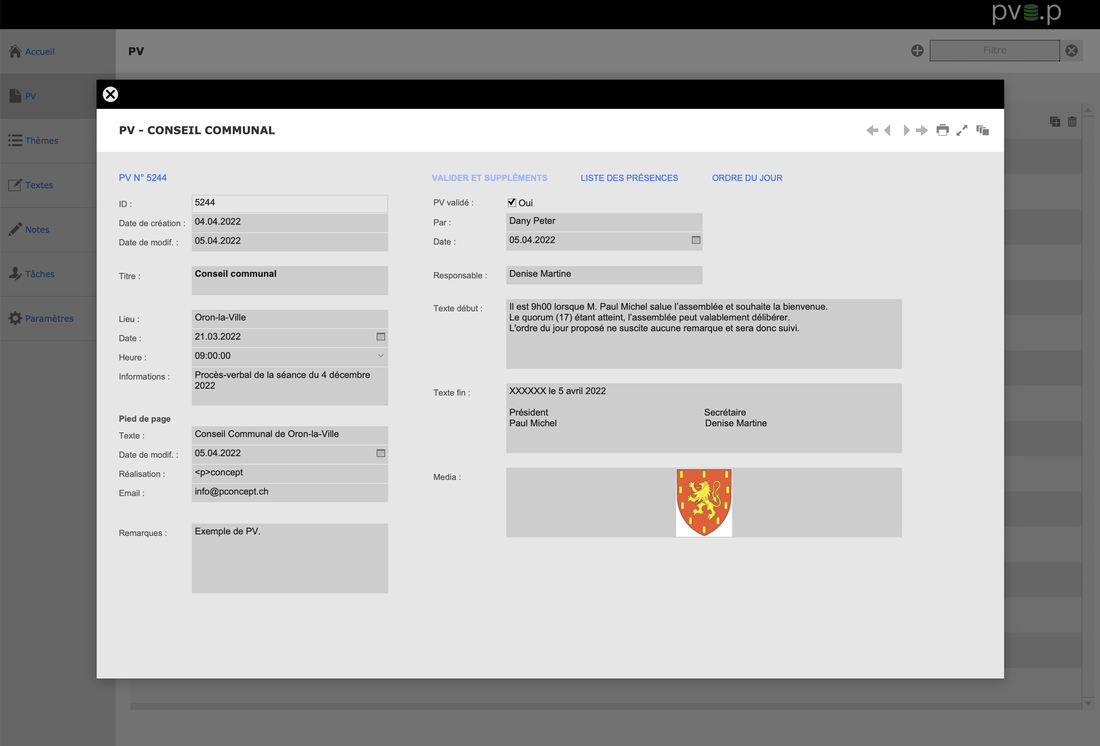Open the calendar picker for the validation Date
1100x746 pixels.
[x=696, y=240]
